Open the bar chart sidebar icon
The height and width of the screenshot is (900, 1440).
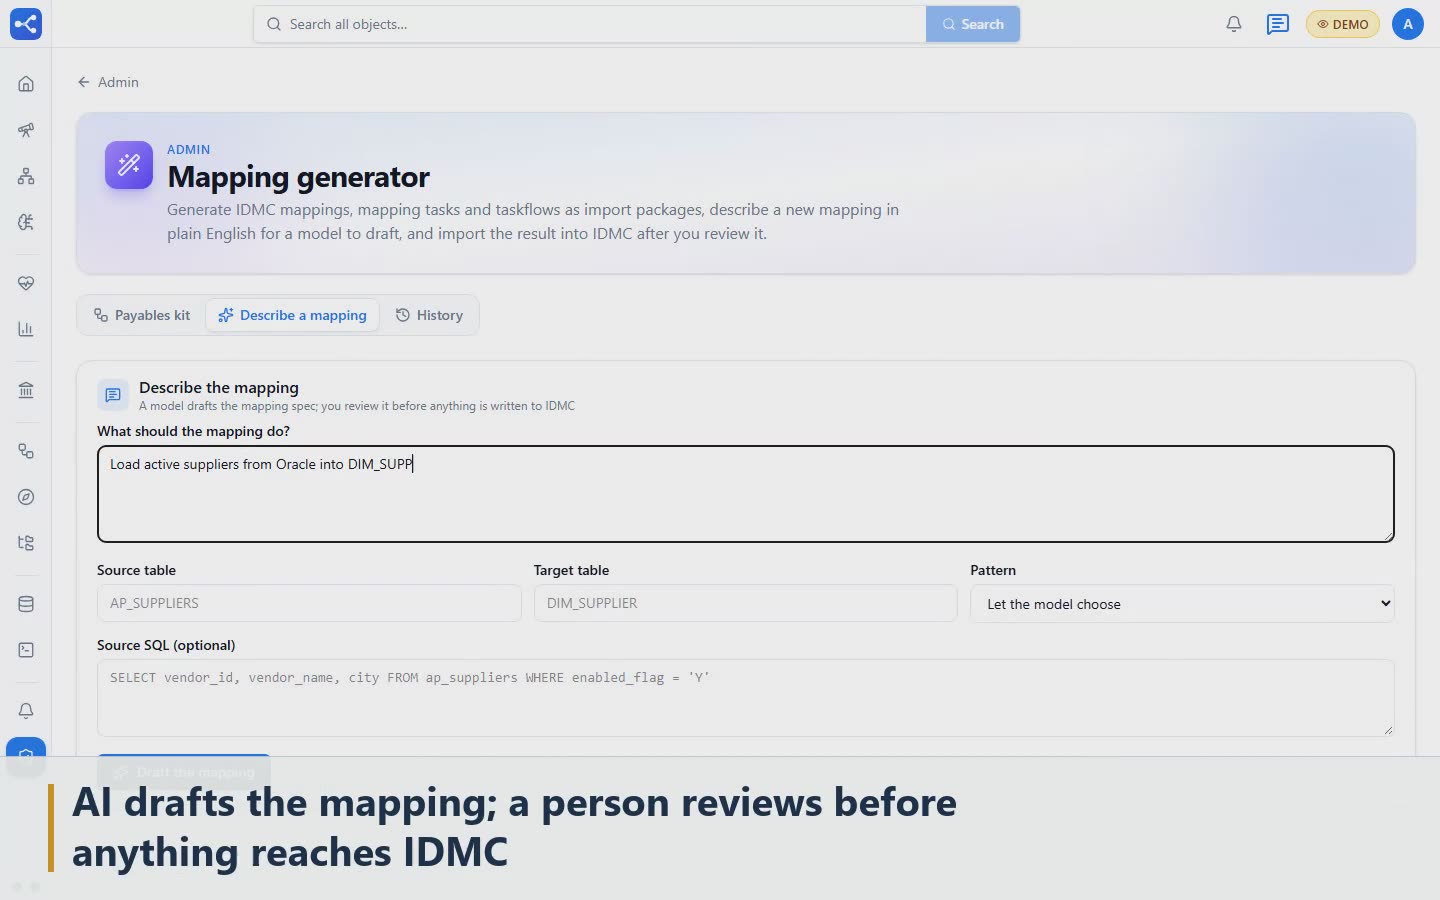(26, 329)
